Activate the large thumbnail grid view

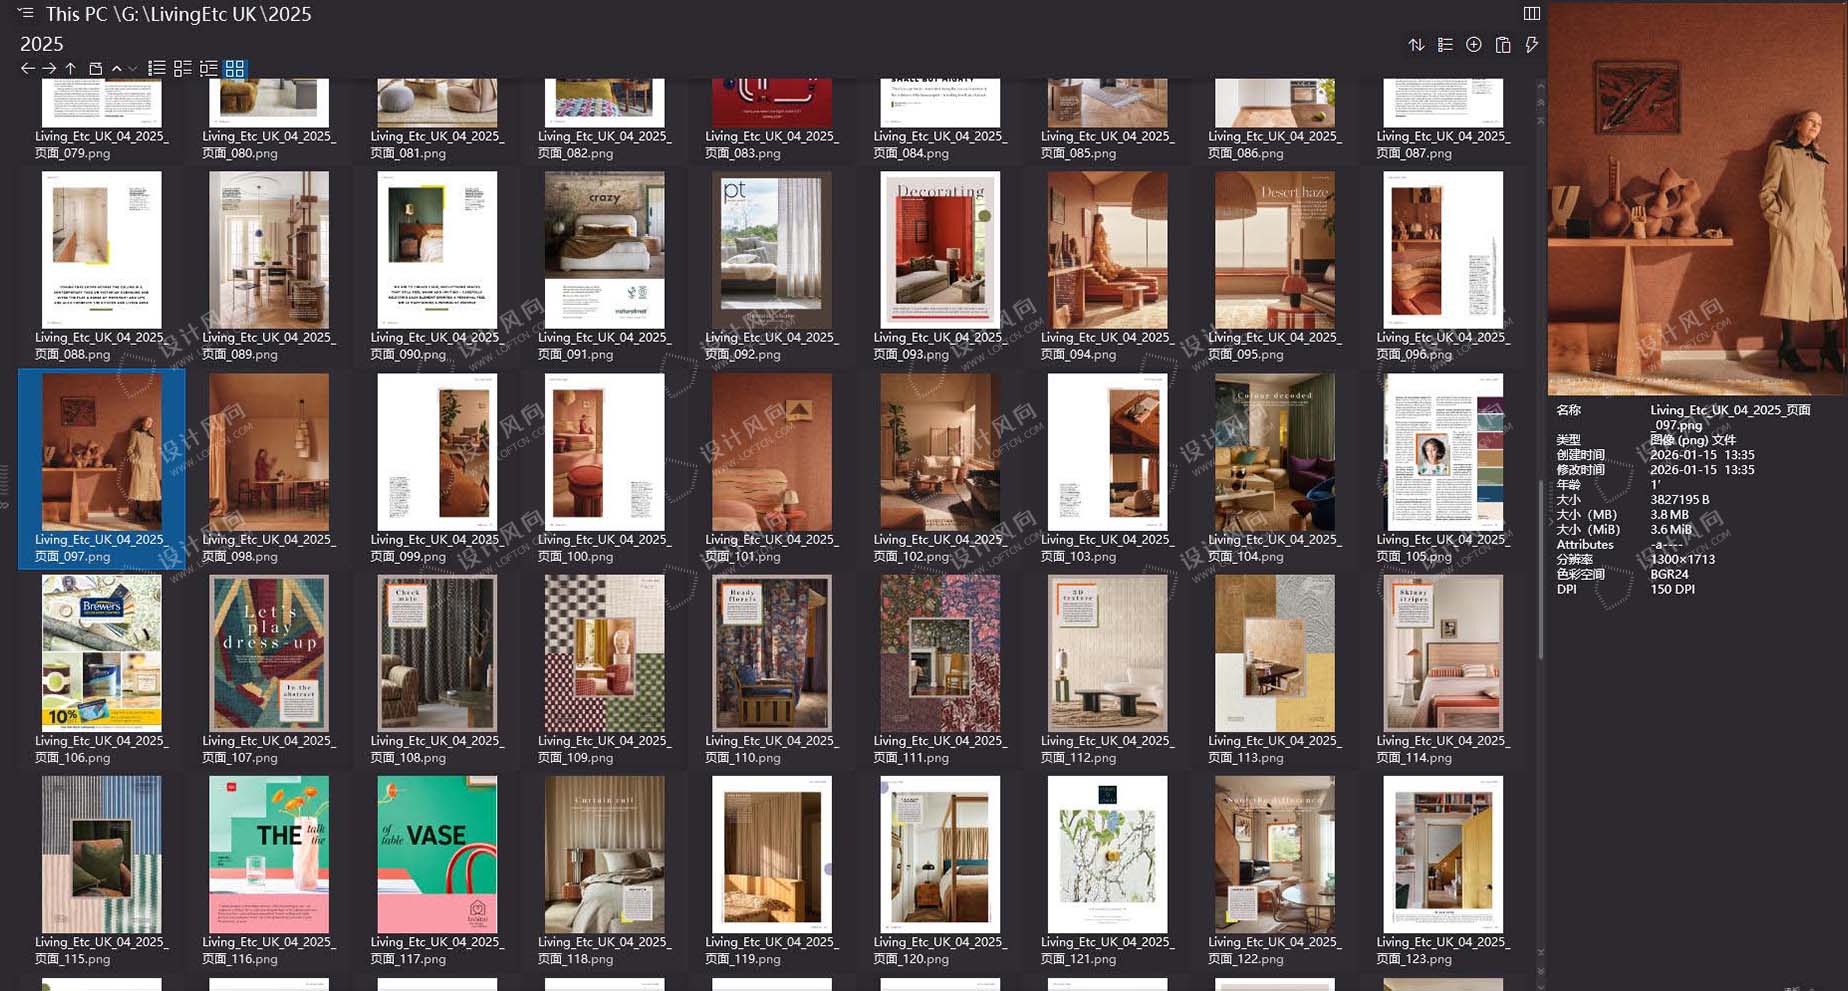pos(235,69)
